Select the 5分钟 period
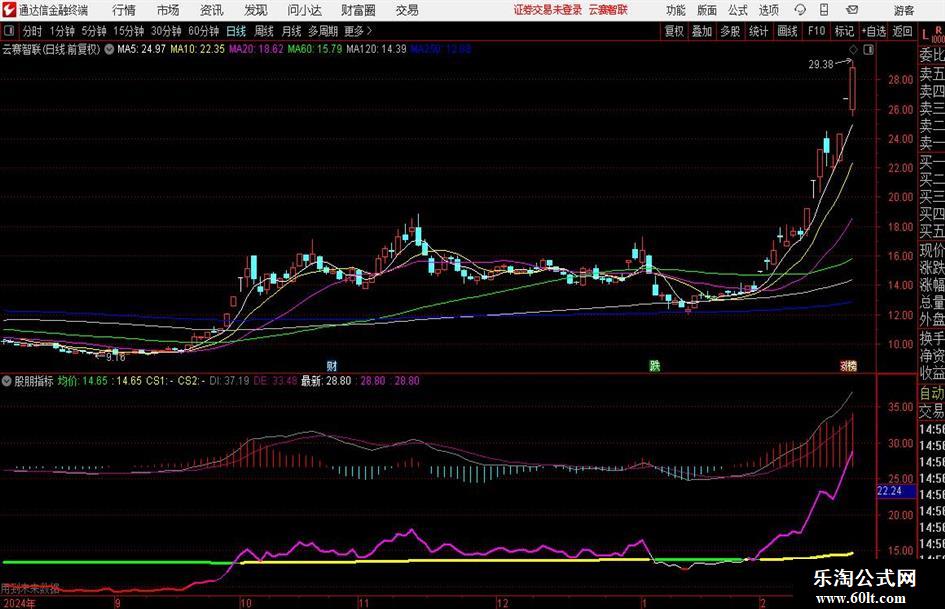The height and width of the screenshot is (609, 945). (93, 31)
